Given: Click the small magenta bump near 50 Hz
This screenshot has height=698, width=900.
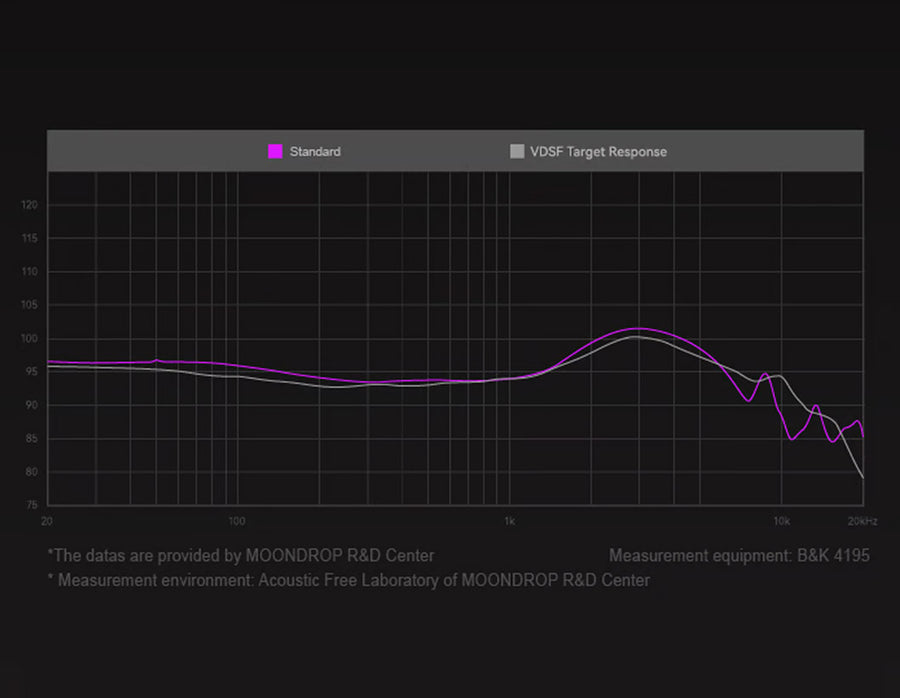Looking at the screenshot, I should point(156,360).
